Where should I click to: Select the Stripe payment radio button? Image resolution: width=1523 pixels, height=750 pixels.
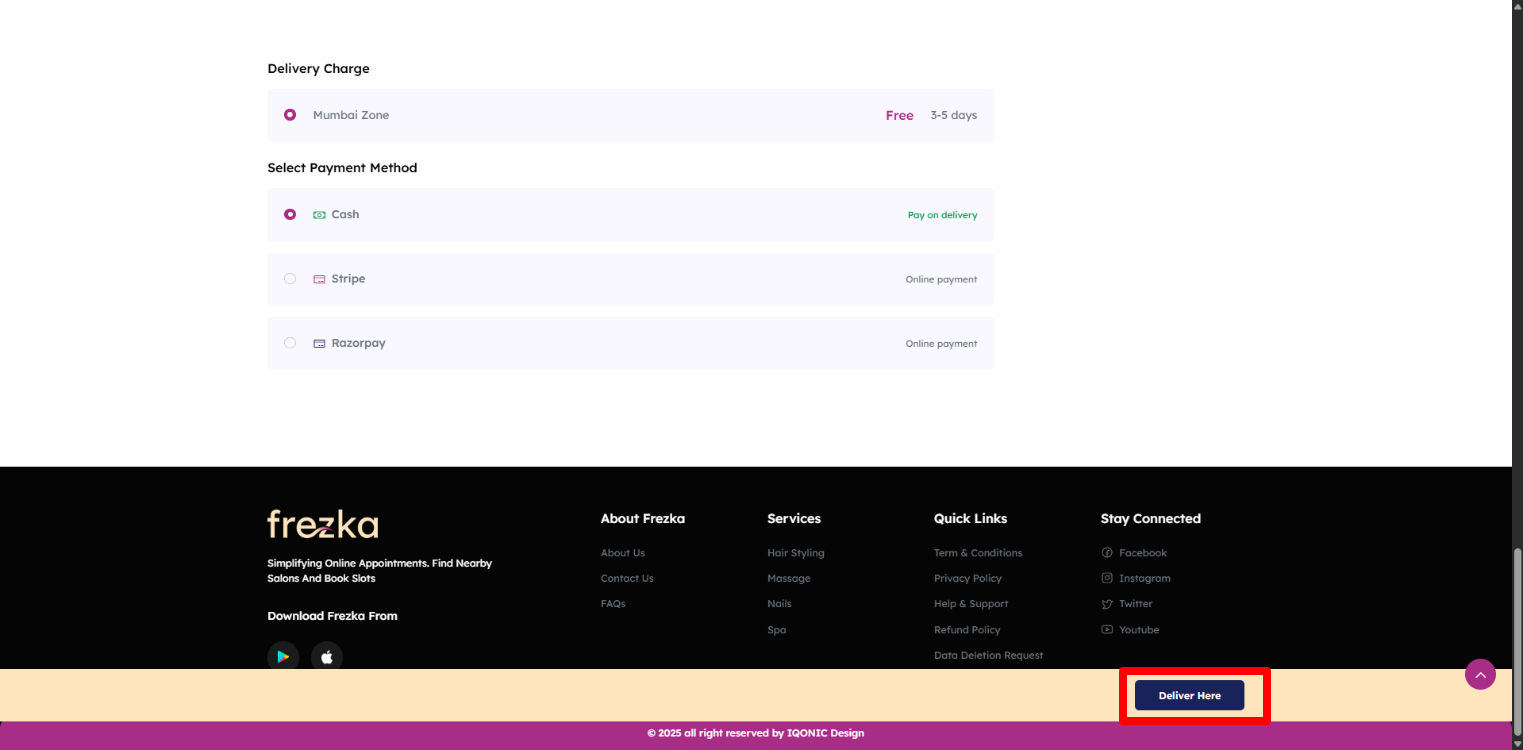pyautogui.click(x=290, y=279)
